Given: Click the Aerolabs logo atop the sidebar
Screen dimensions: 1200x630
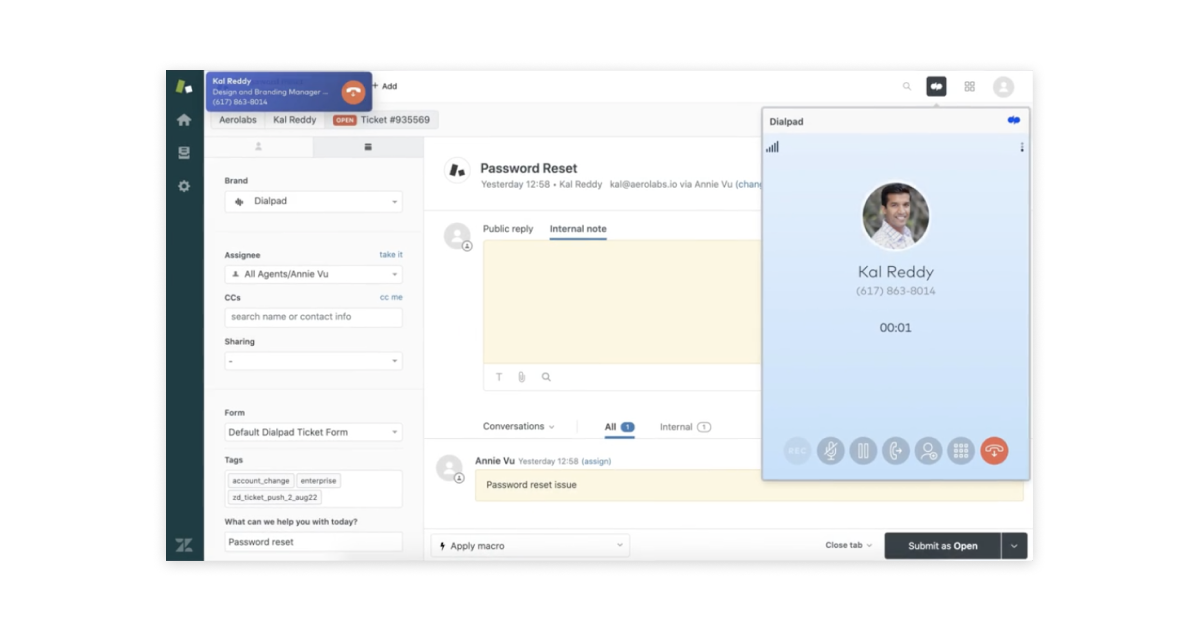Looking at the screenshot, I should pos(184,87).
